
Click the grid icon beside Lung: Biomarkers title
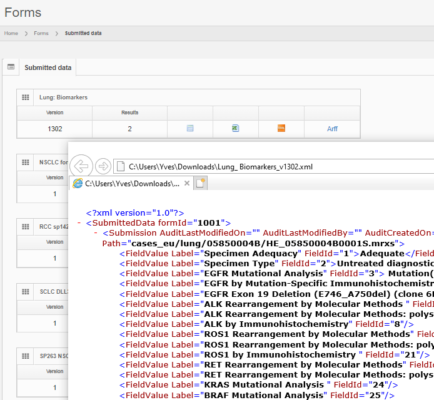tap(25, 97)
